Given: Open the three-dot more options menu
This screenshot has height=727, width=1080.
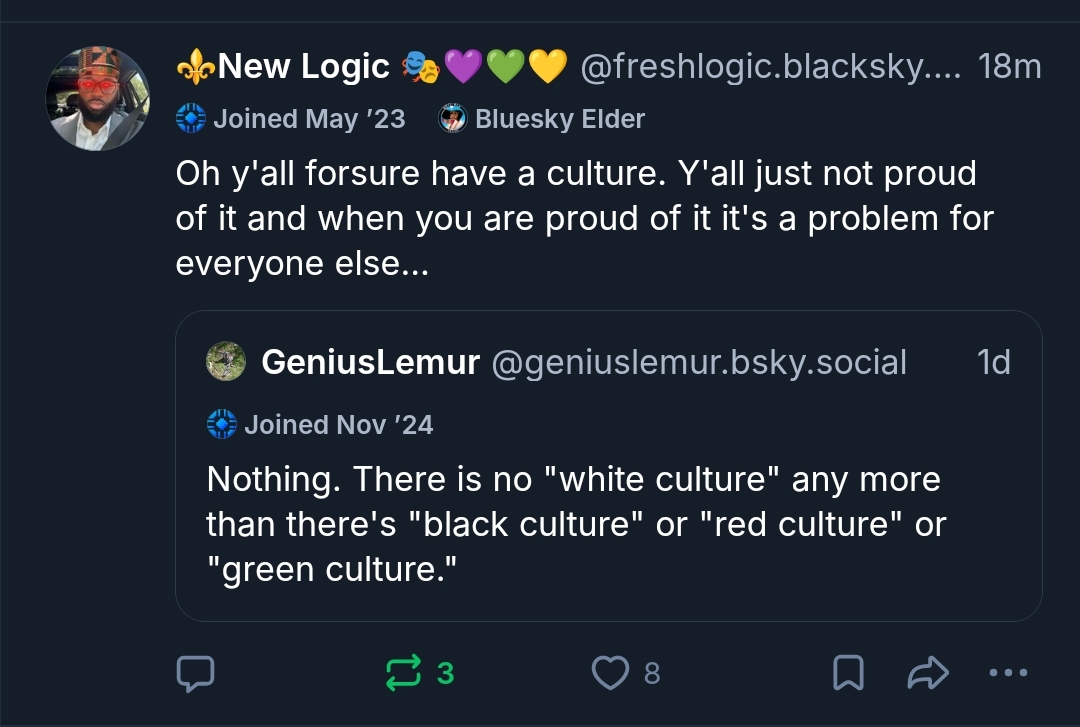Looking at the screenshot, I should (1007, 673).
